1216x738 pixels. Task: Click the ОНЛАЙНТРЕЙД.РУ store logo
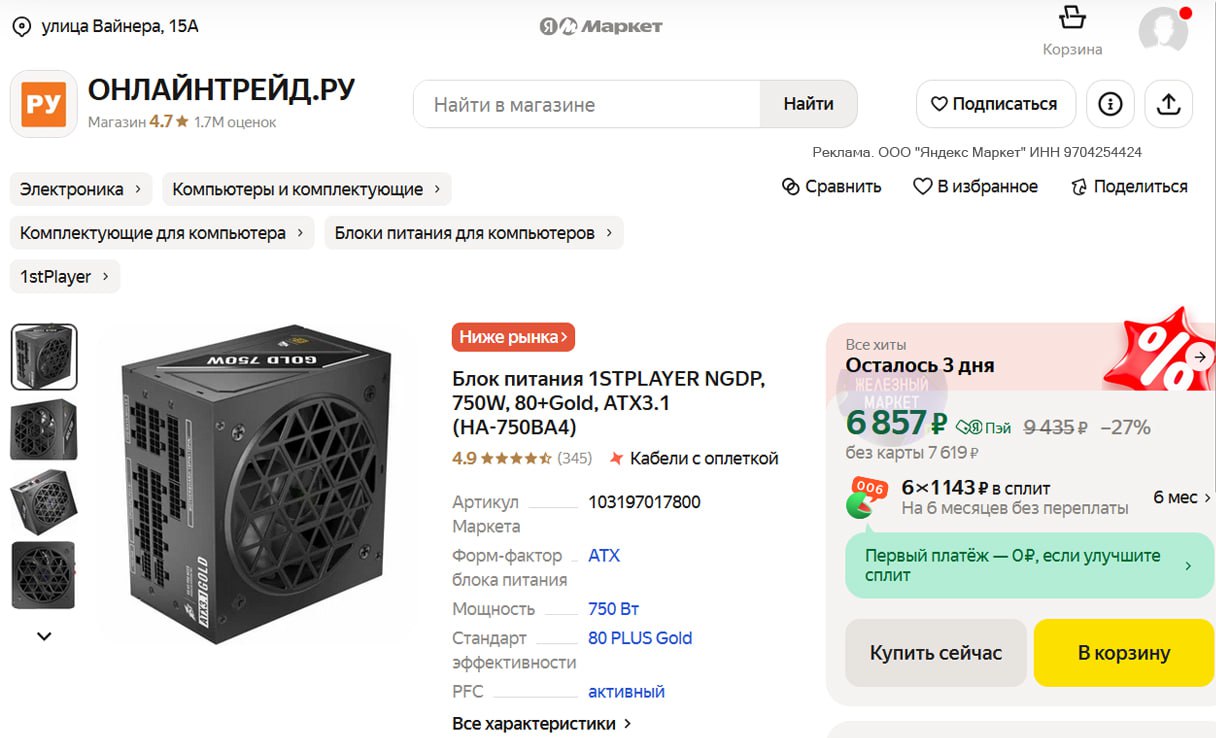[x=44, y=104]
